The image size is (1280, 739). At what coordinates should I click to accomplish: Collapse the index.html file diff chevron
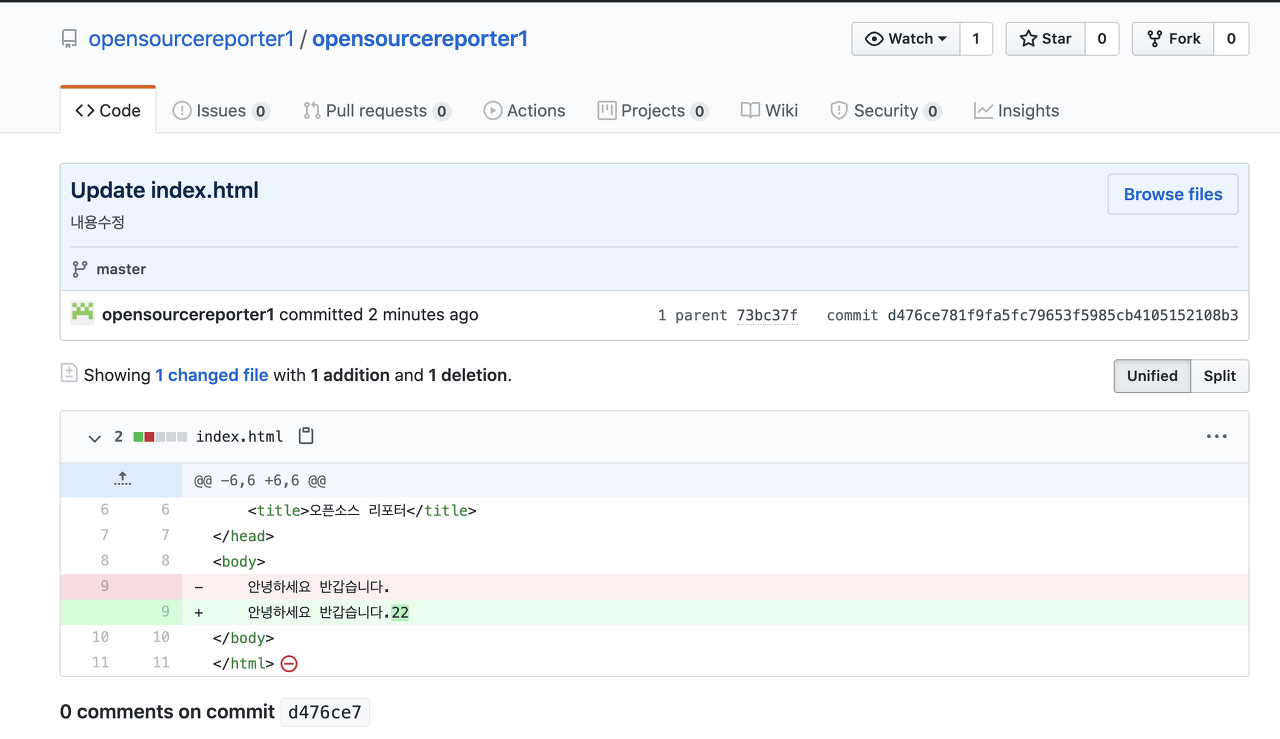tap(95, 437)
